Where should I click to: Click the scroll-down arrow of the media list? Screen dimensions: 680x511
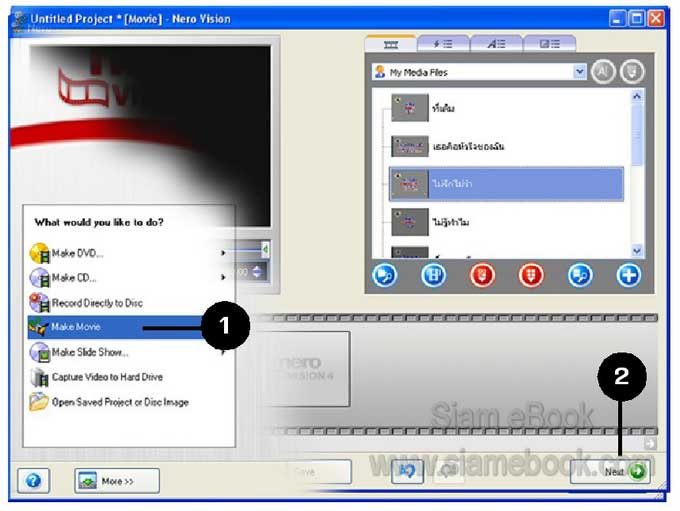(637, 250)
